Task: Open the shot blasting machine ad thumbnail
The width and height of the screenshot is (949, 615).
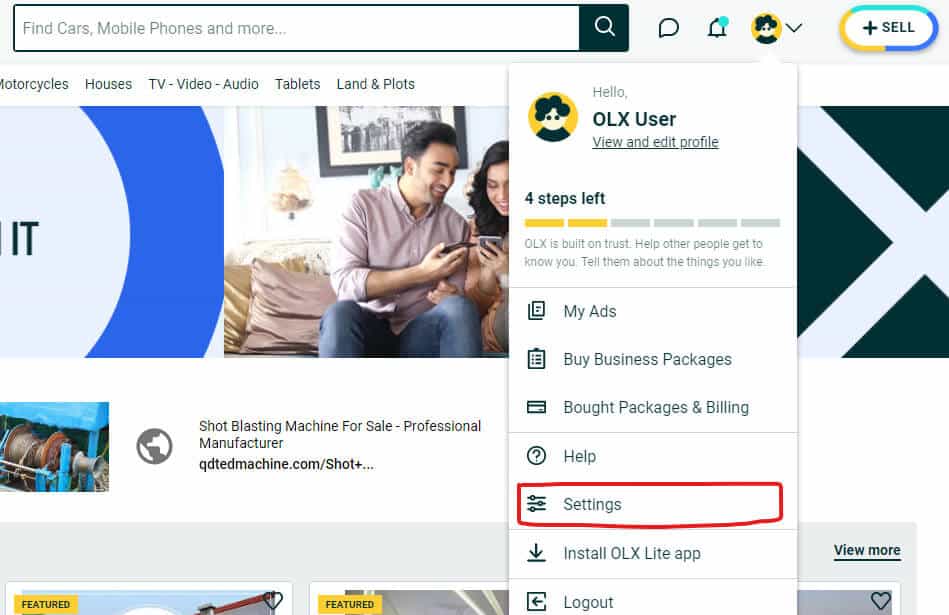Action: [54, 447]
